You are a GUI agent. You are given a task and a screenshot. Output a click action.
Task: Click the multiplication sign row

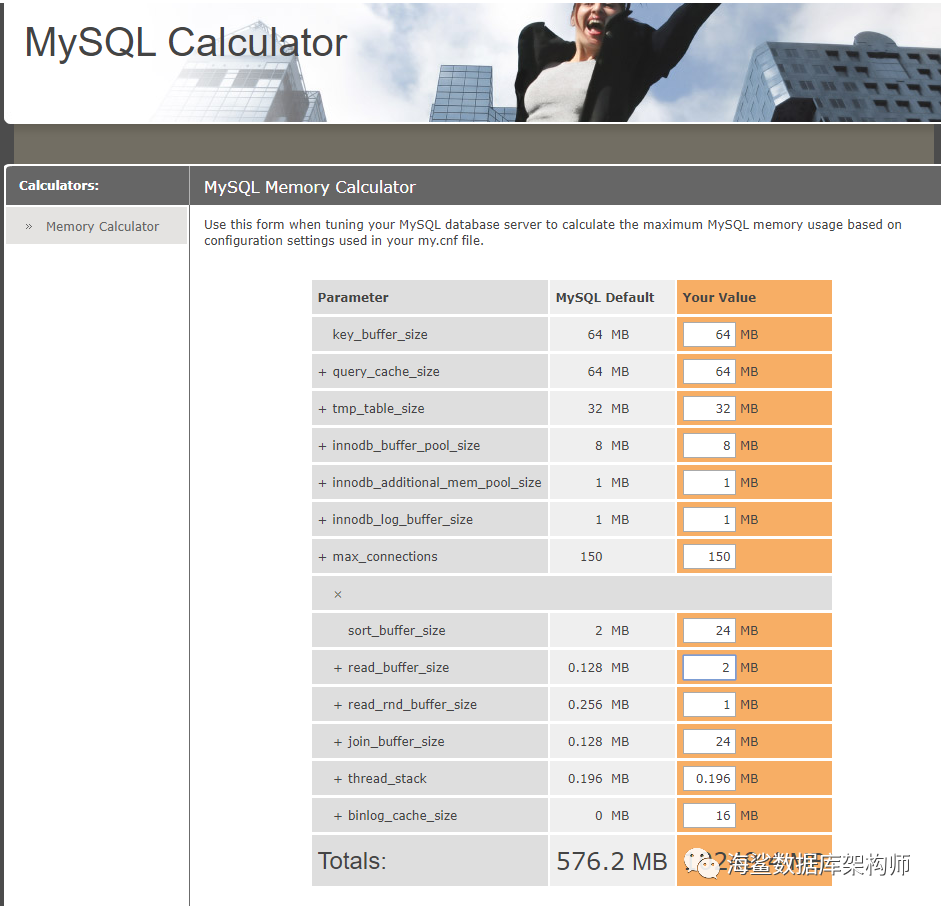point(571,594)
